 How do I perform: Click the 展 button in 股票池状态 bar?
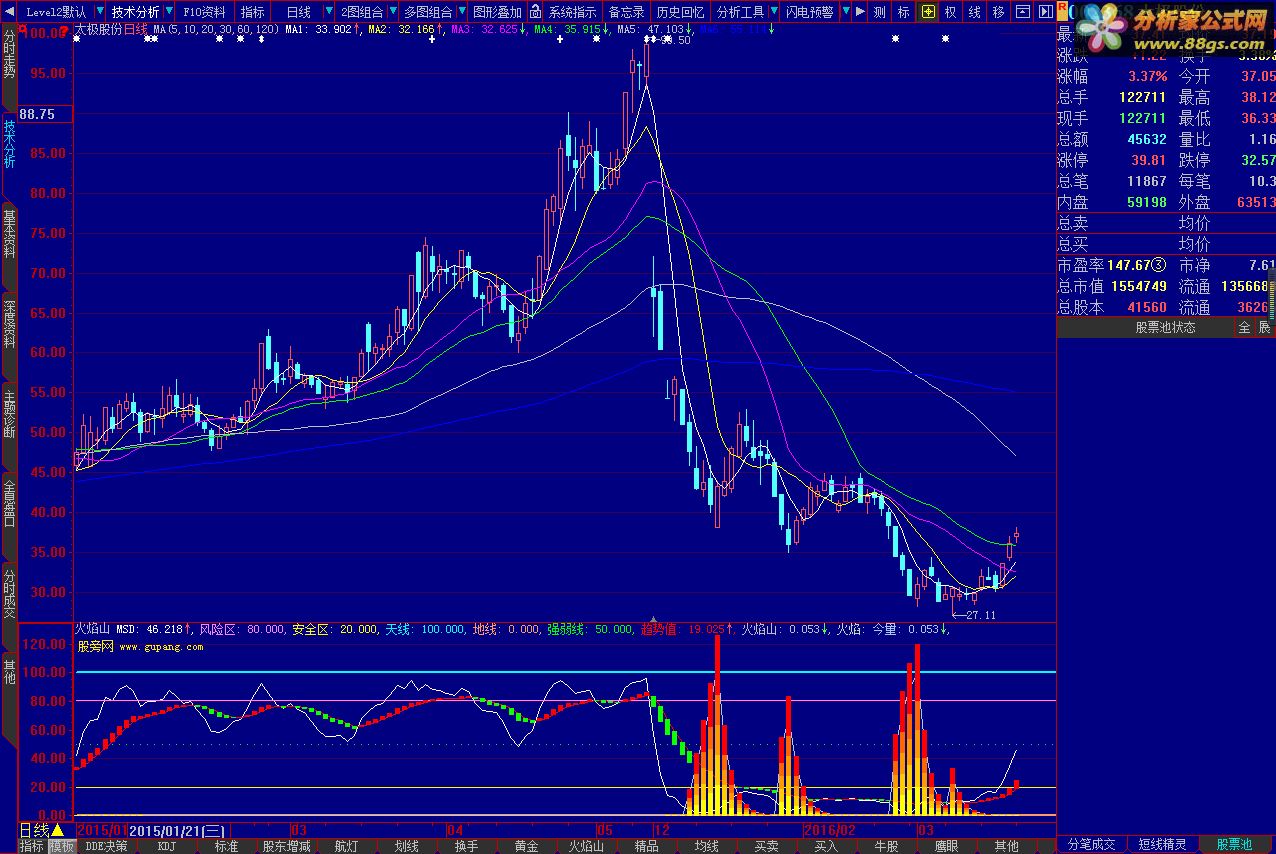tap(1264, 327)
